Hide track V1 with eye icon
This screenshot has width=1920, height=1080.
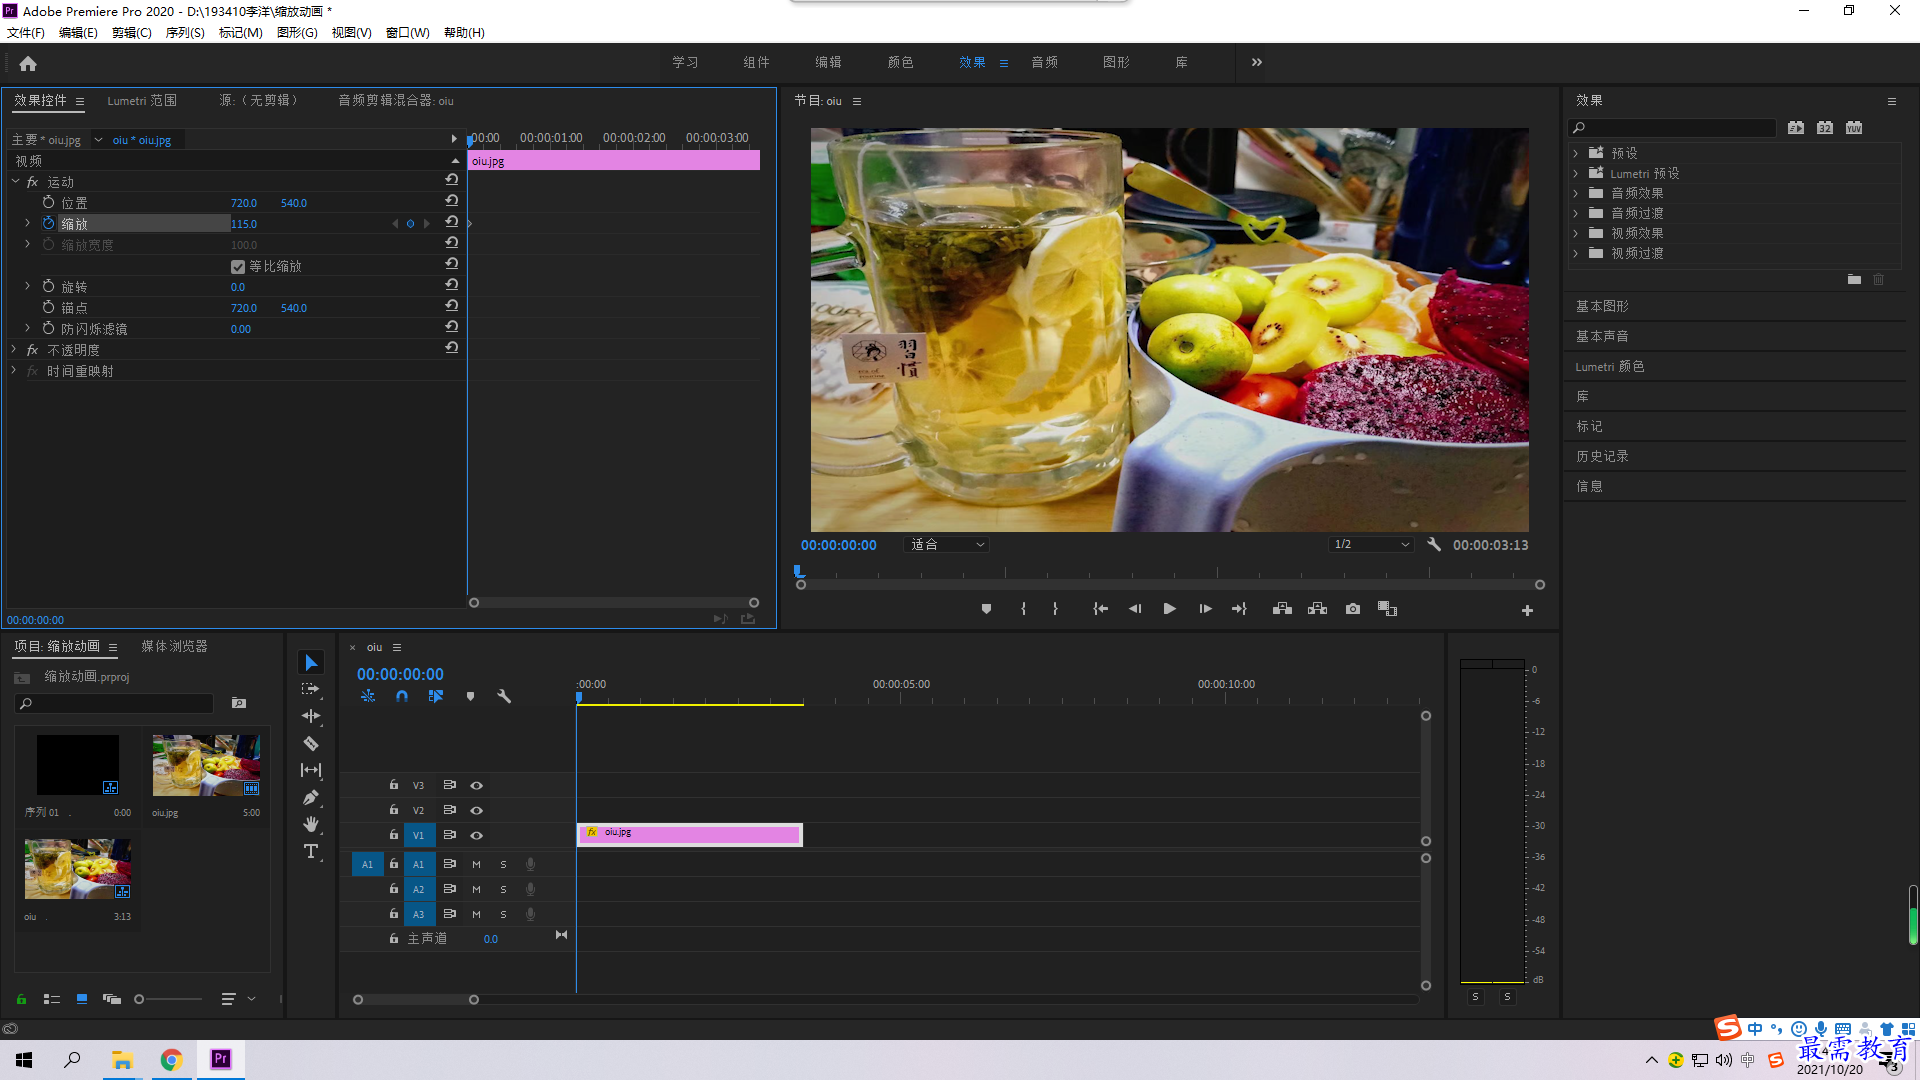pos(477,836)
